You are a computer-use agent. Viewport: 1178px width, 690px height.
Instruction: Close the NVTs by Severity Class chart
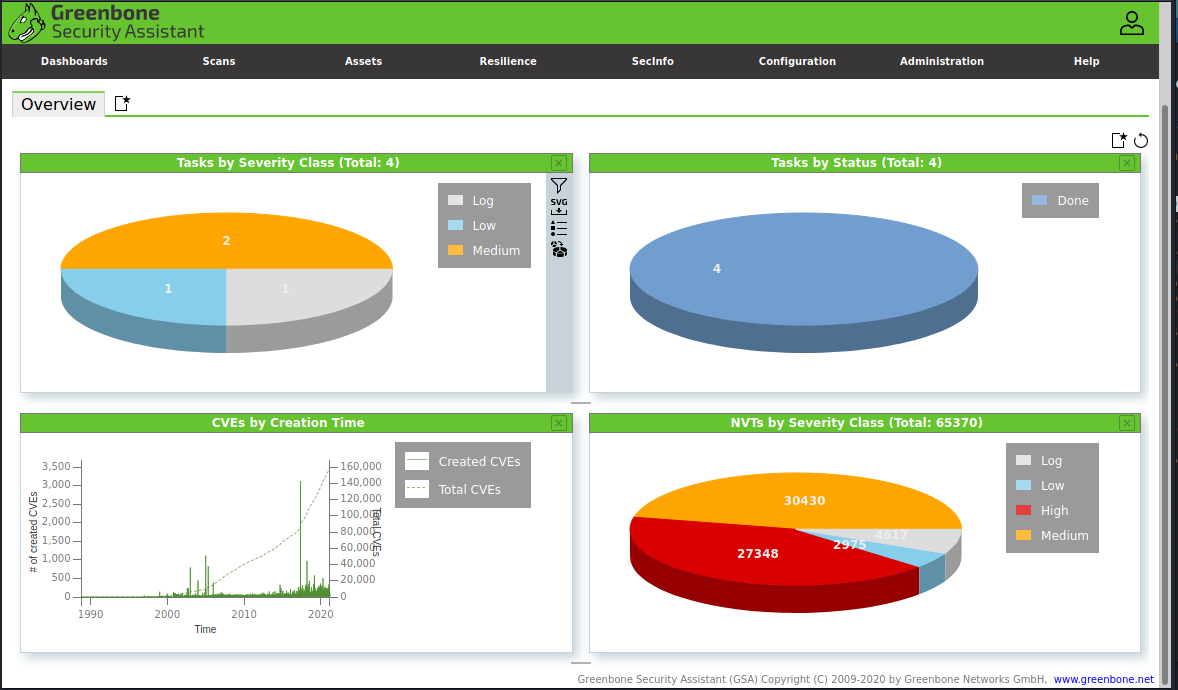pos(1127,423)
